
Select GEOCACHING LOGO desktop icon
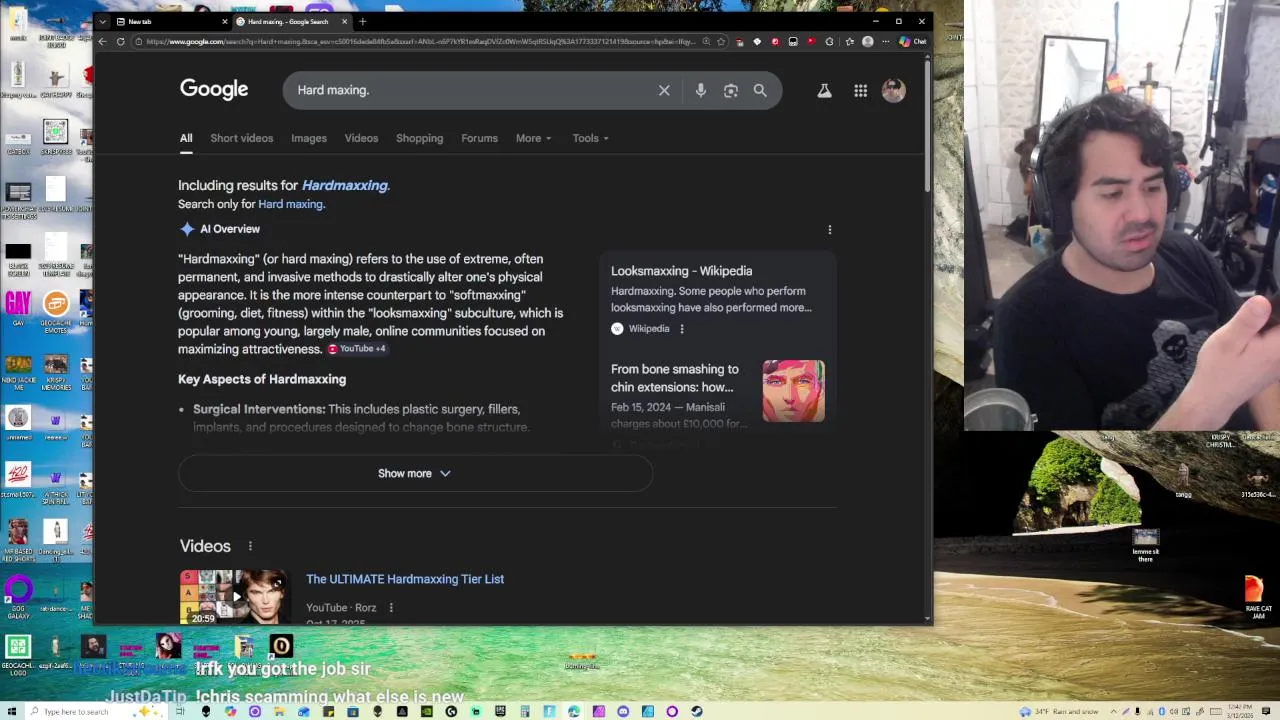tap(17, 657)
